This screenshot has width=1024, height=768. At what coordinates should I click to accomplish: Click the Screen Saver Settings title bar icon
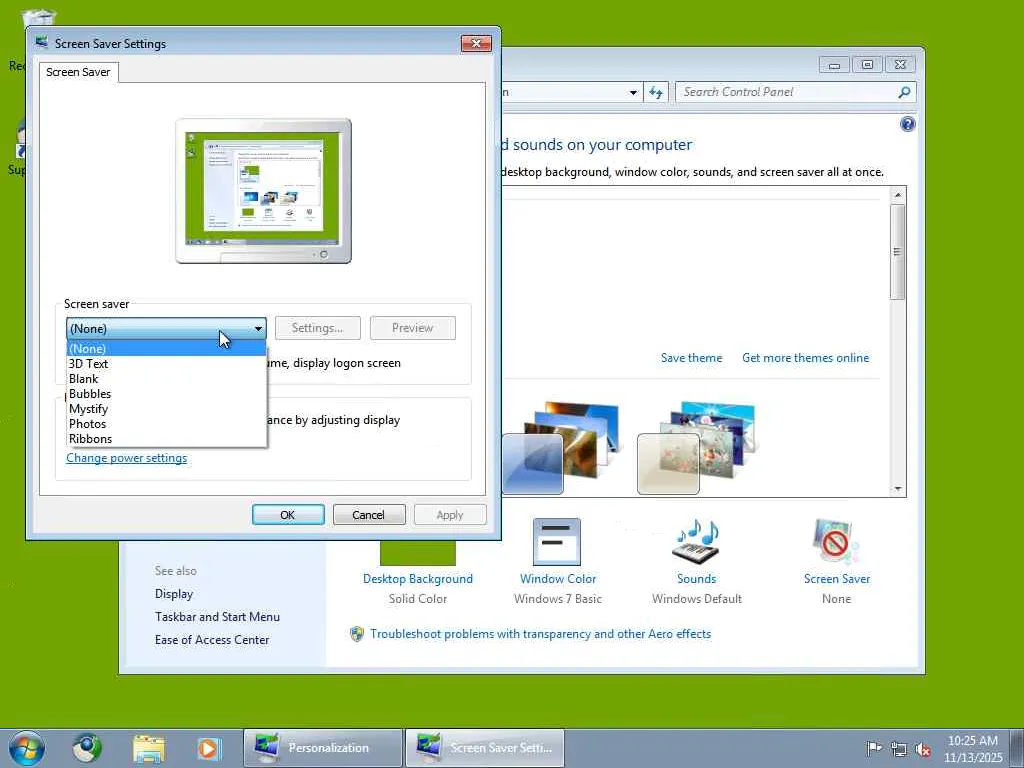42,43
